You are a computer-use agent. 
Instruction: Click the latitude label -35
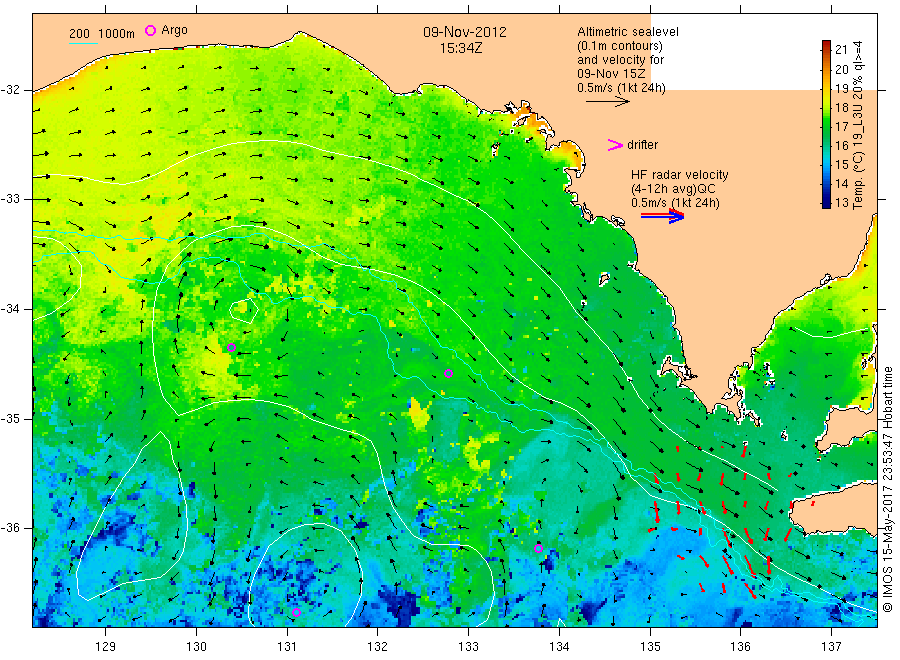pos(11,418)
